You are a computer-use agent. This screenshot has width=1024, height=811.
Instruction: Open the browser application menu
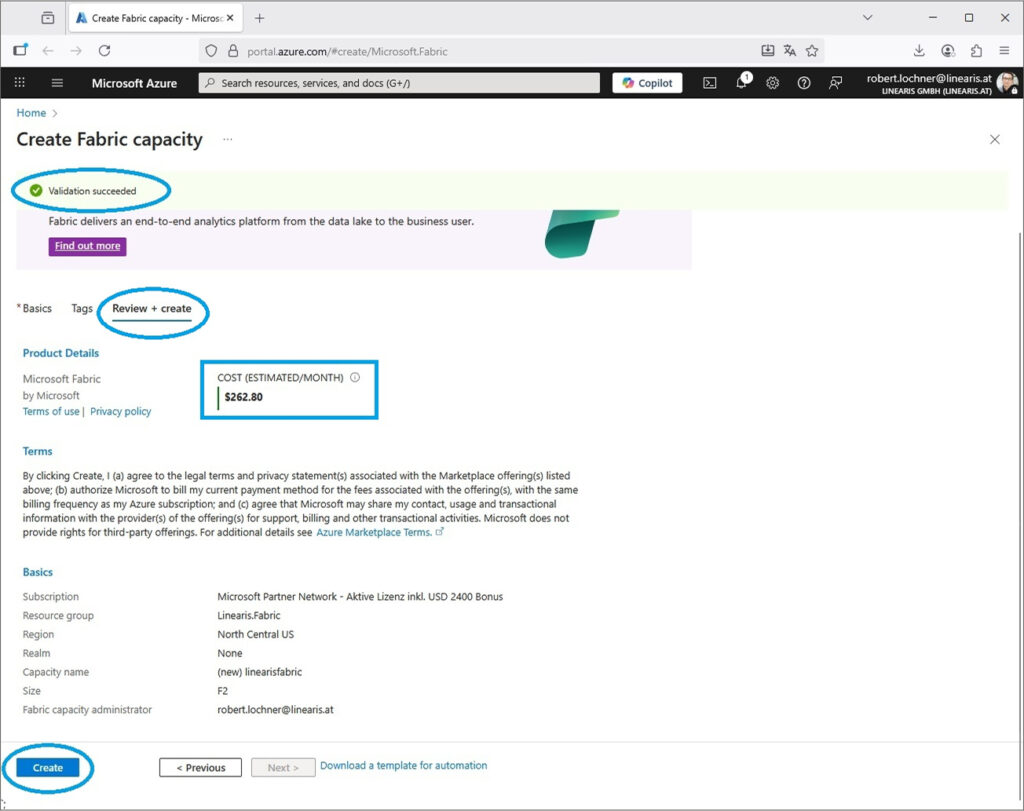(1004, 51)
